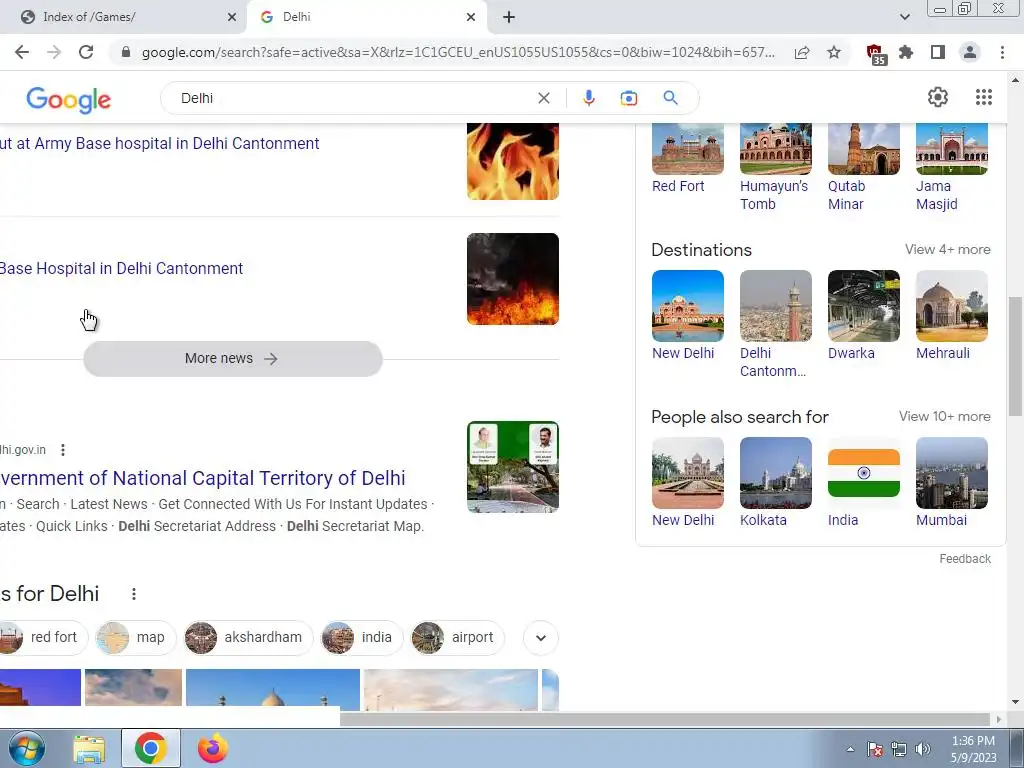Open options beside 'for Delhi' images heading

point(134,594)
